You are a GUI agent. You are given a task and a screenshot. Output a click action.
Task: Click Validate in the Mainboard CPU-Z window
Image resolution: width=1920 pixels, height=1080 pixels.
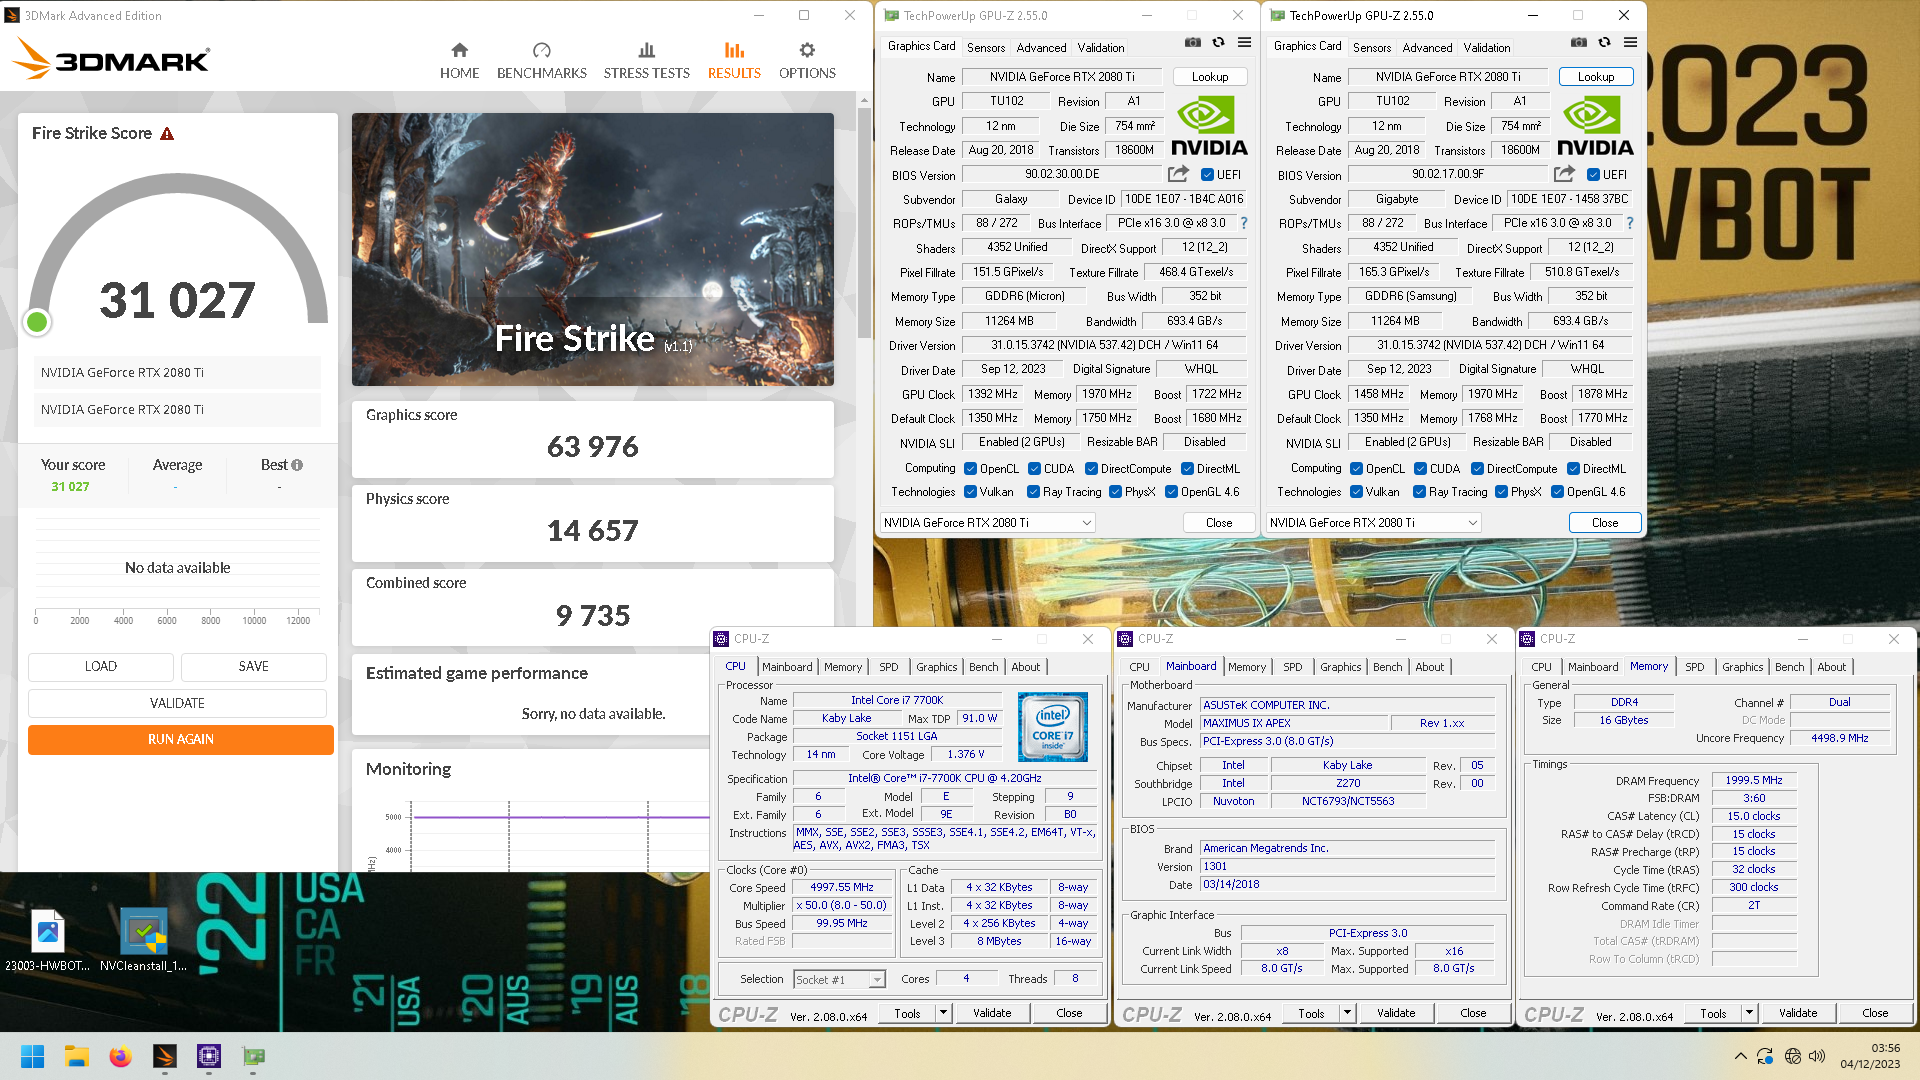click(1396, 1013)
